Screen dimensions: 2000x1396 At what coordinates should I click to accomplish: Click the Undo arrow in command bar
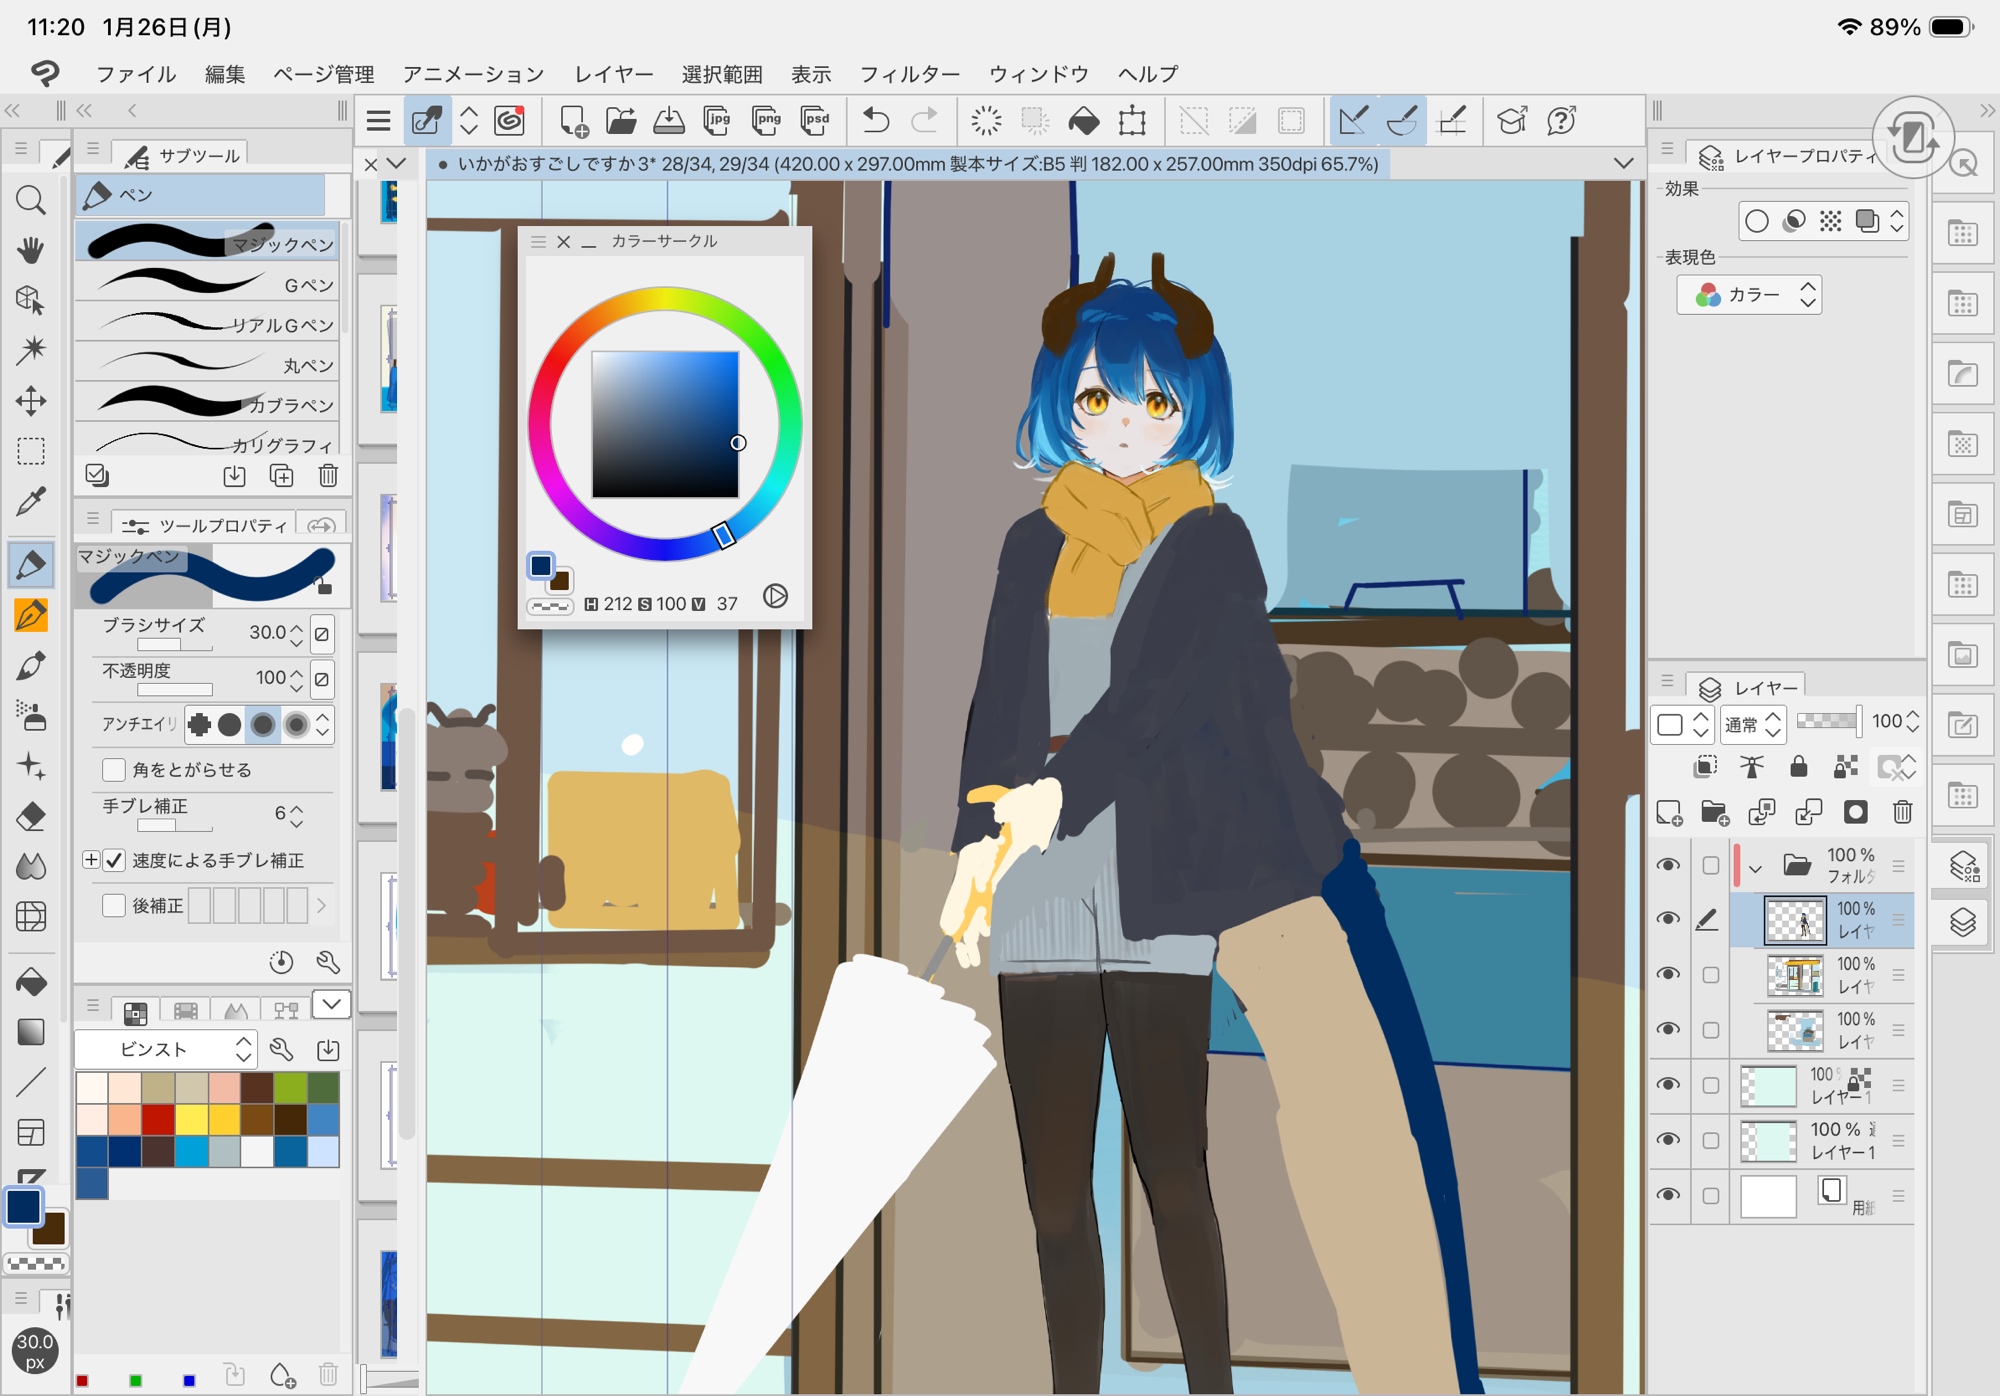pos(875,121)
